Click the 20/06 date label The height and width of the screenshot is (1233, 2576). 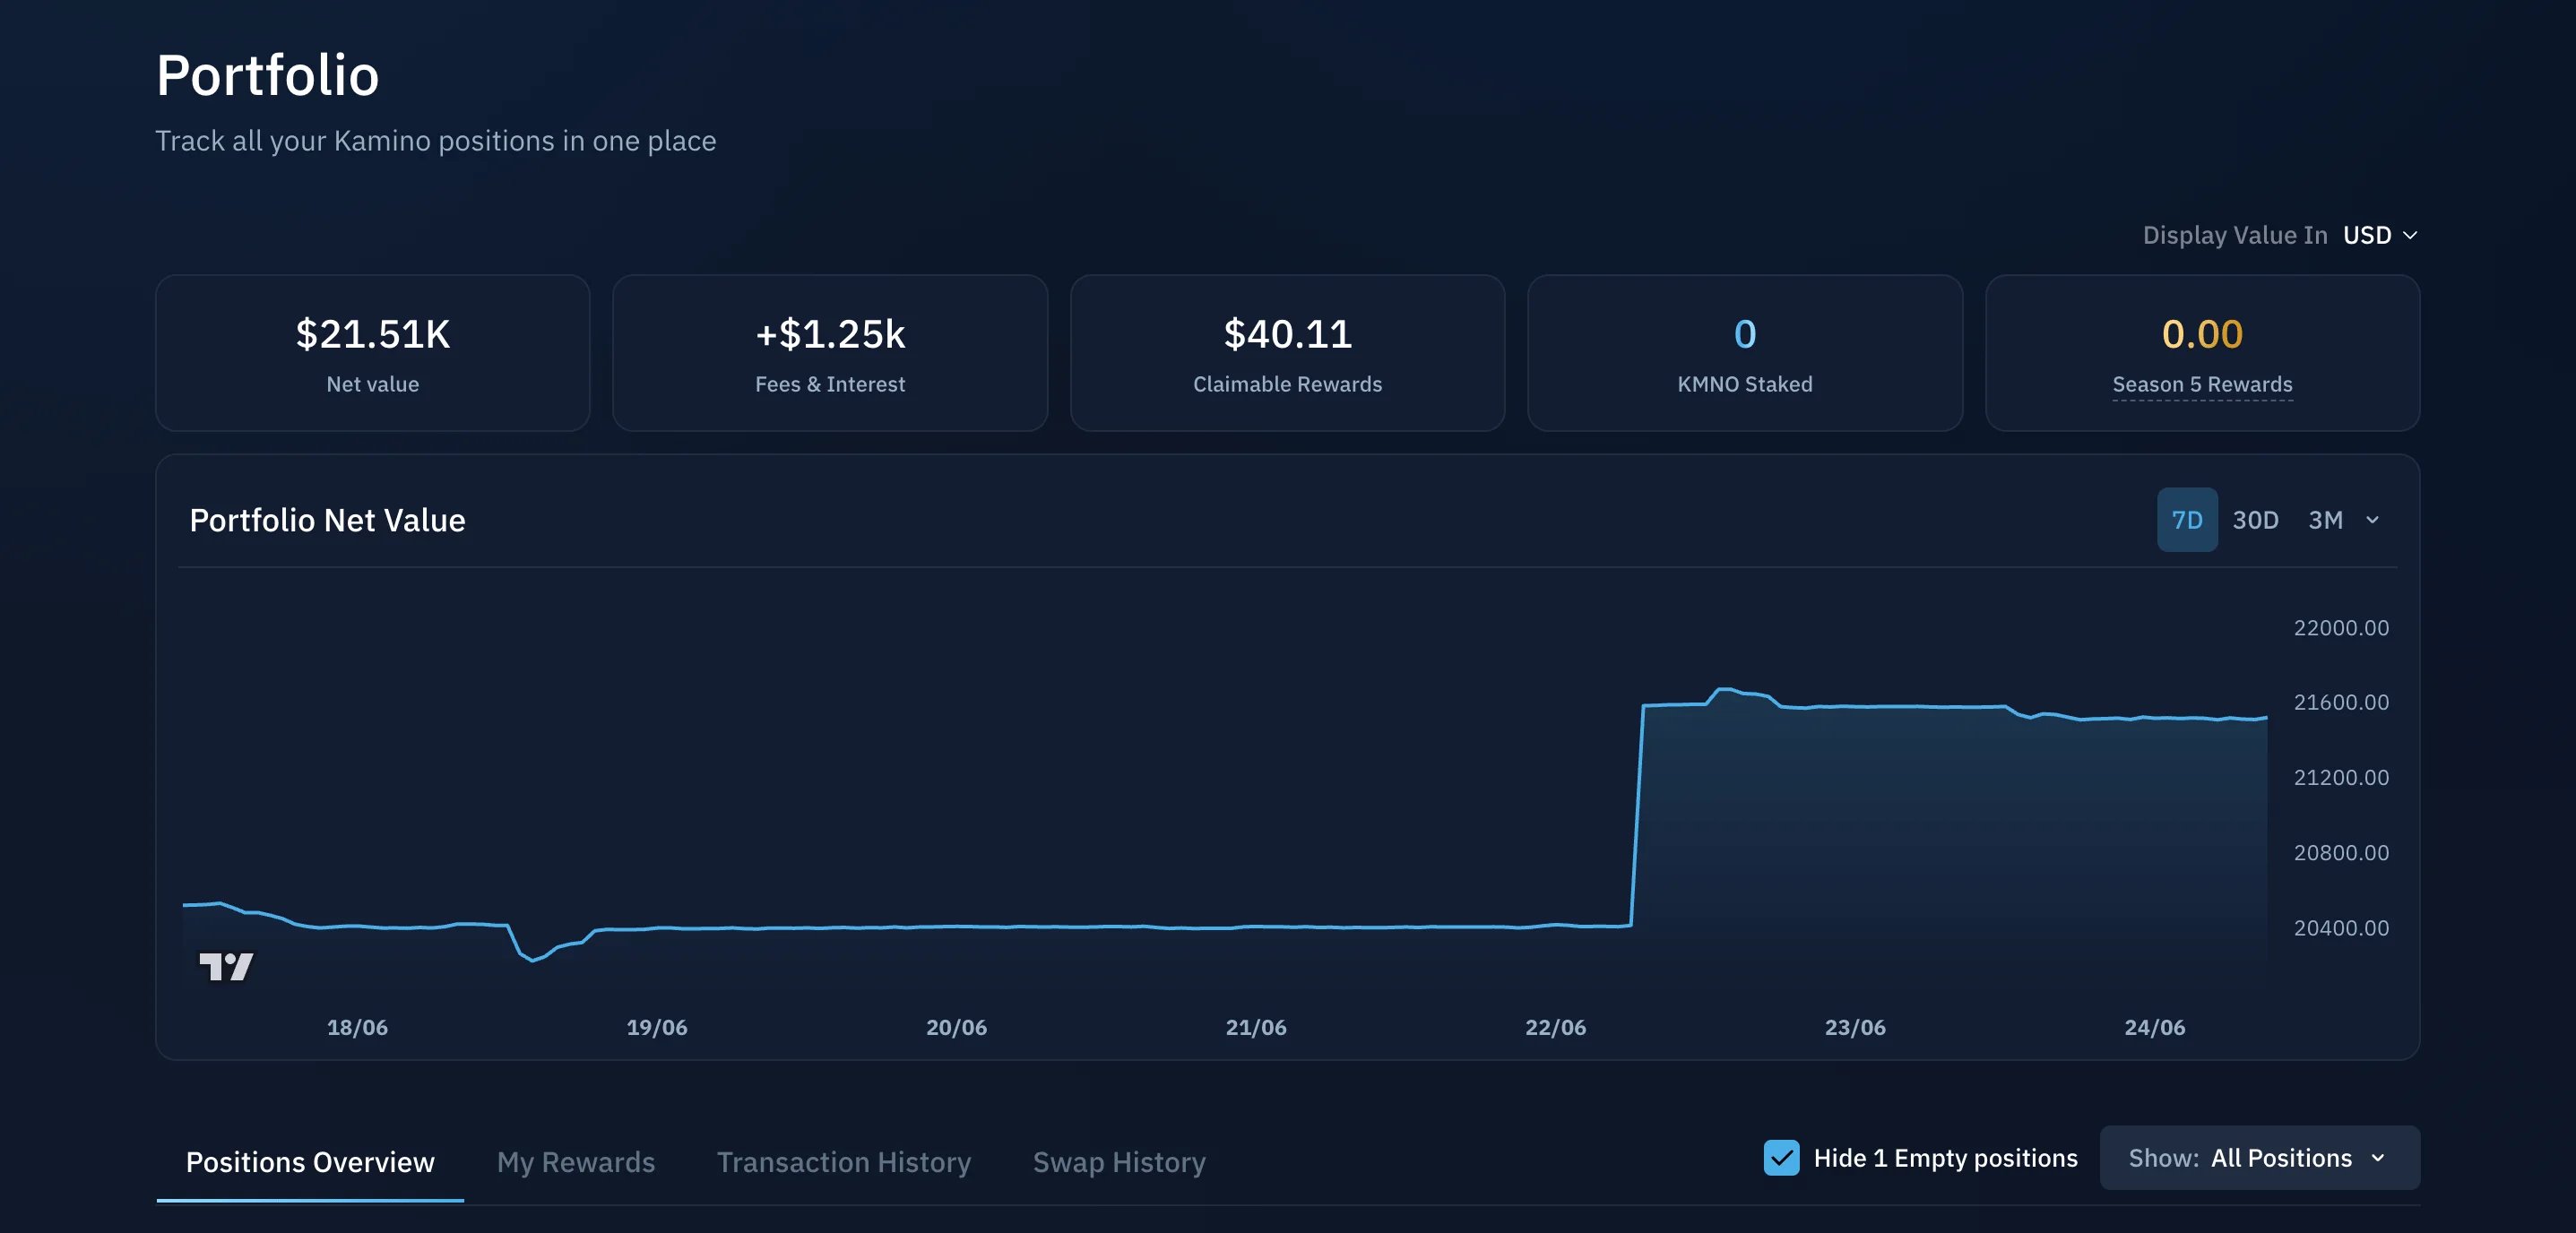click(x=956, y=1027)
